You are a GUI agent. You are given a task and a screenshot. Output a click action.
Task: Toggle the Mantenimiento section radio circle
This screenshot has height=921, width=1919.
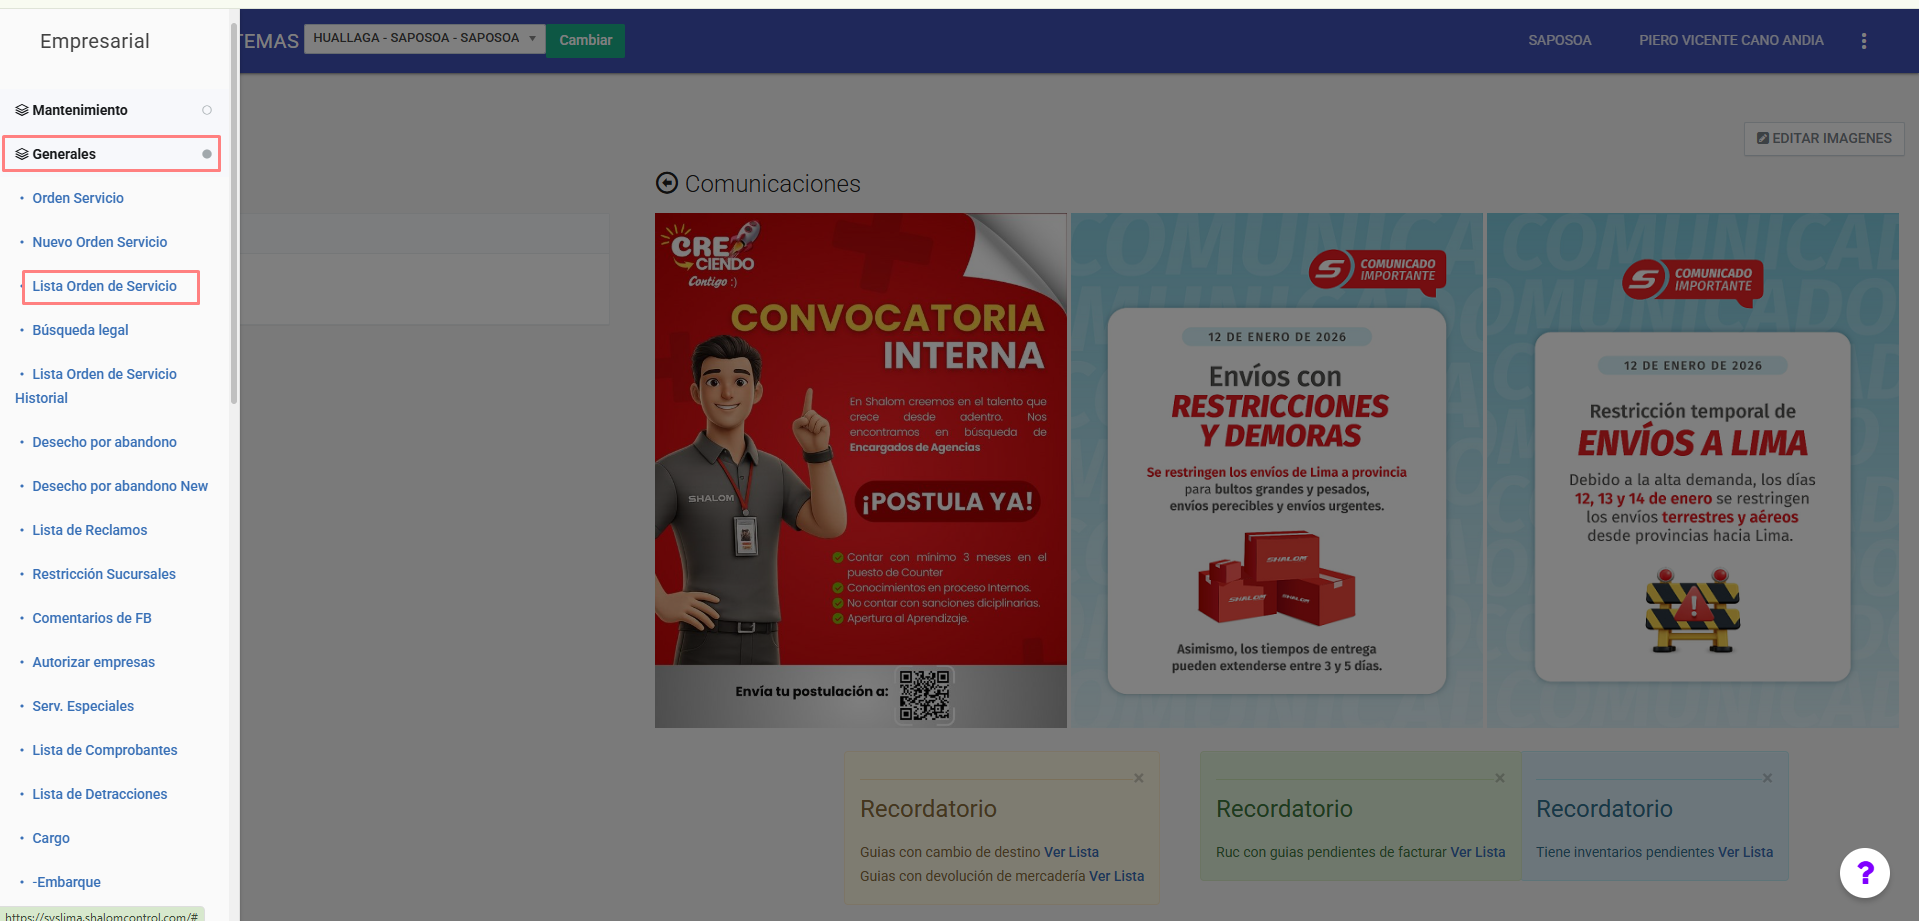207,110
